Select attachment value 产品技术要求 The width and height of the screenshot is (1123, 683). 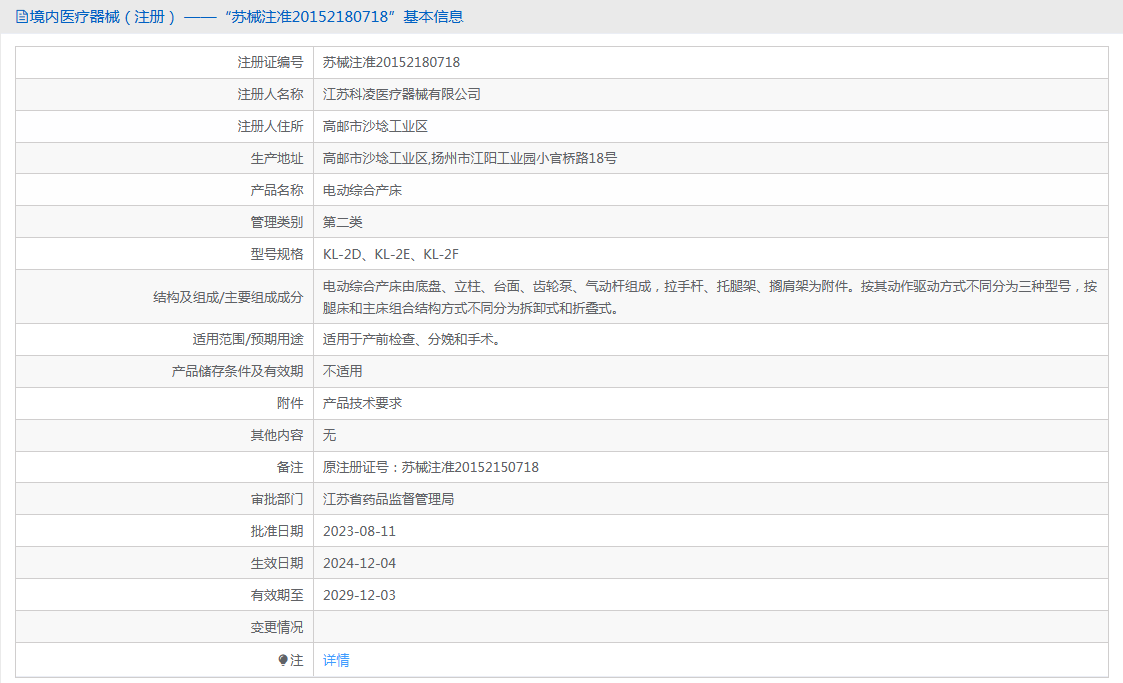362,403
